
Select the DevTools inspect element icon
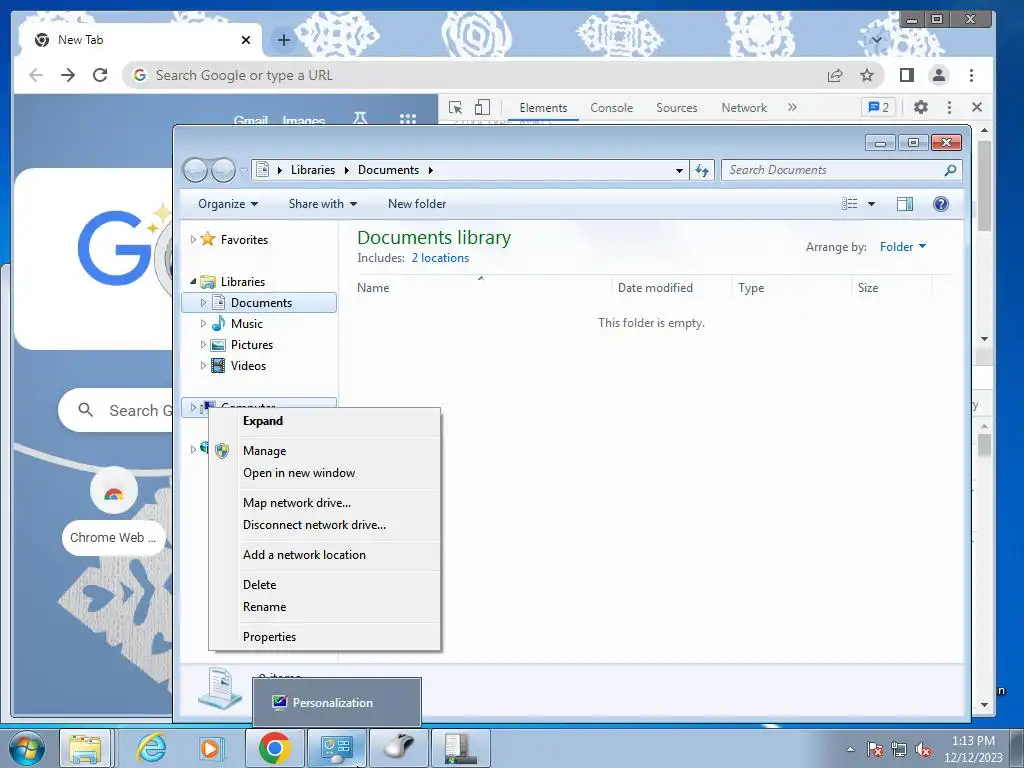[455, 107]
